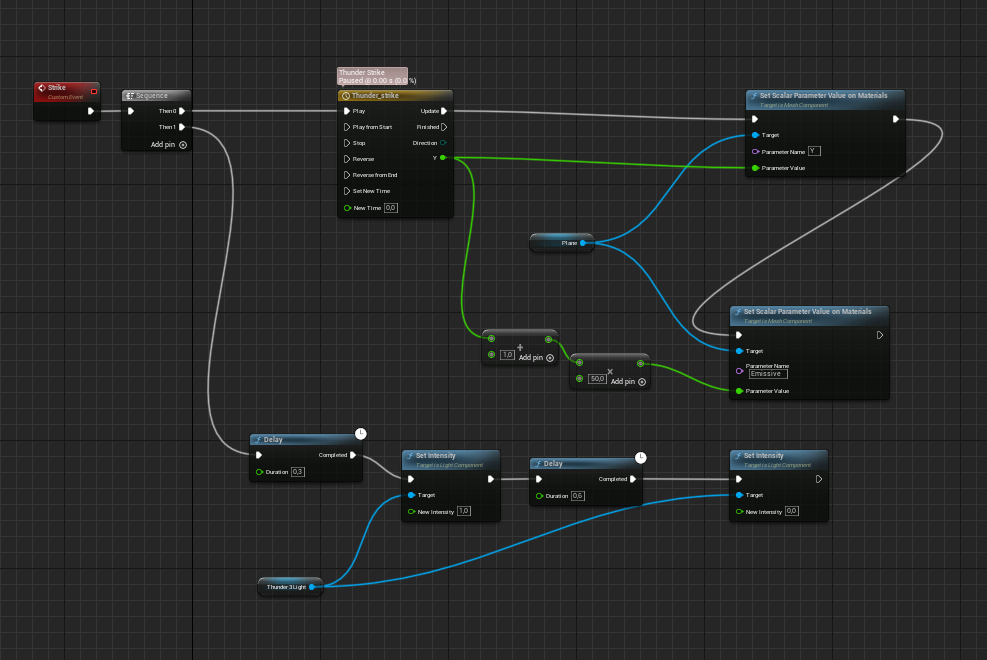The height and width of the screenshot is (660, 987).
Task: Click the green Y output pin on Thunder_strike
Action: click(443, 158)
